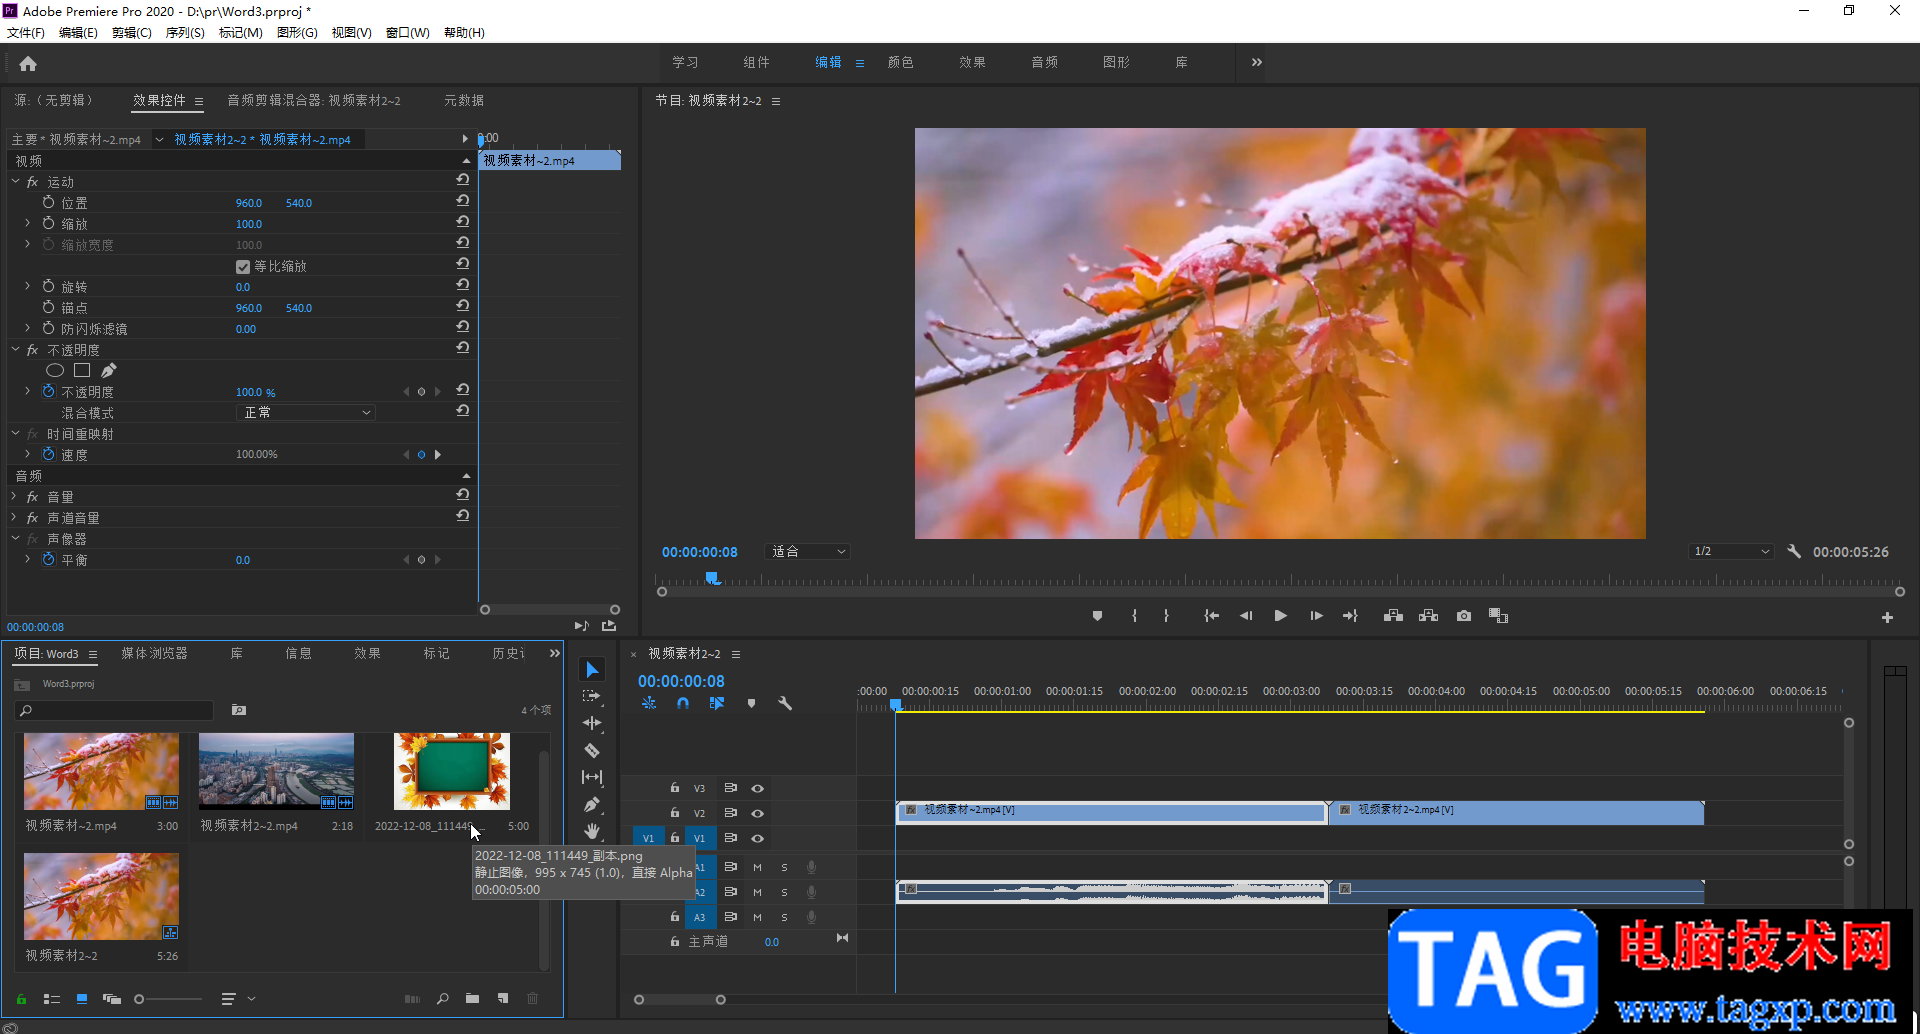Screen dimensions: 1920x1034
Task: Click position X value 960.0
Action: (x=249, y=203)
